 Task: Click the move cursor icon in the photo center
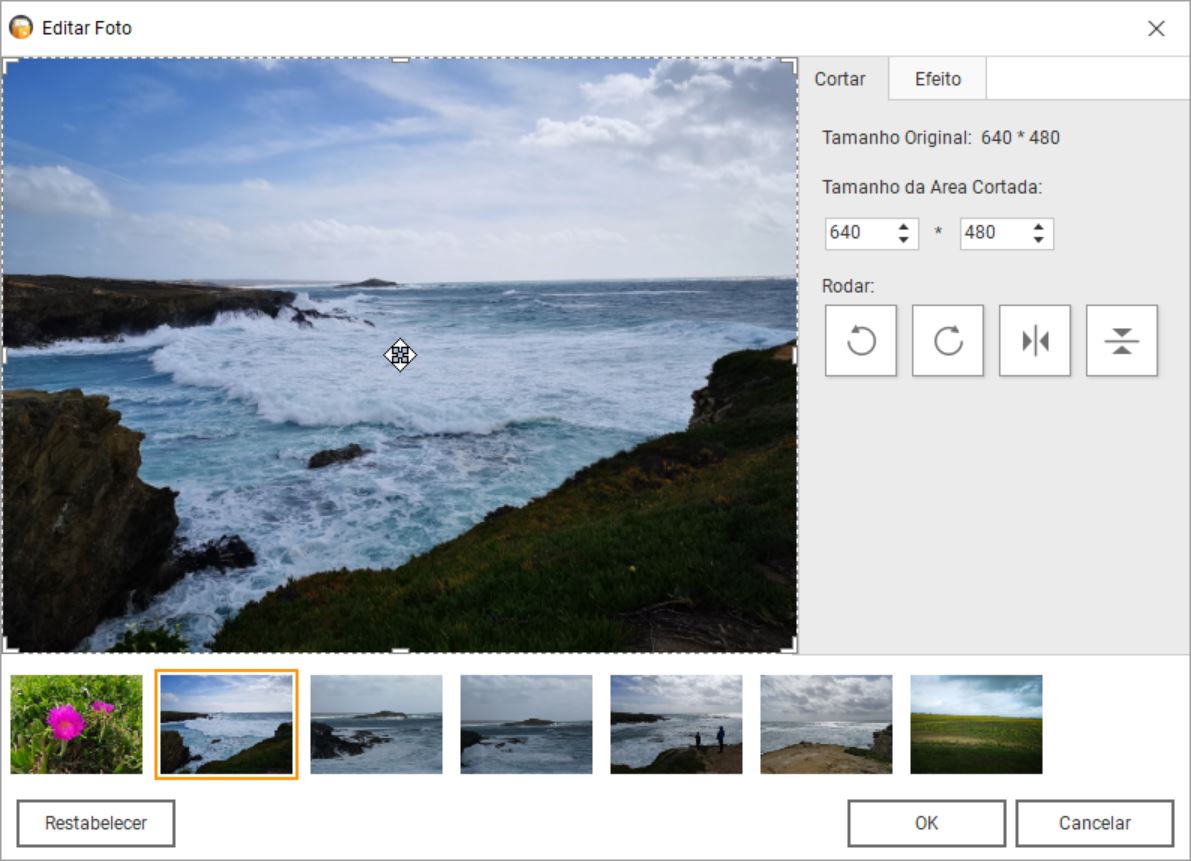click(400, 355)
